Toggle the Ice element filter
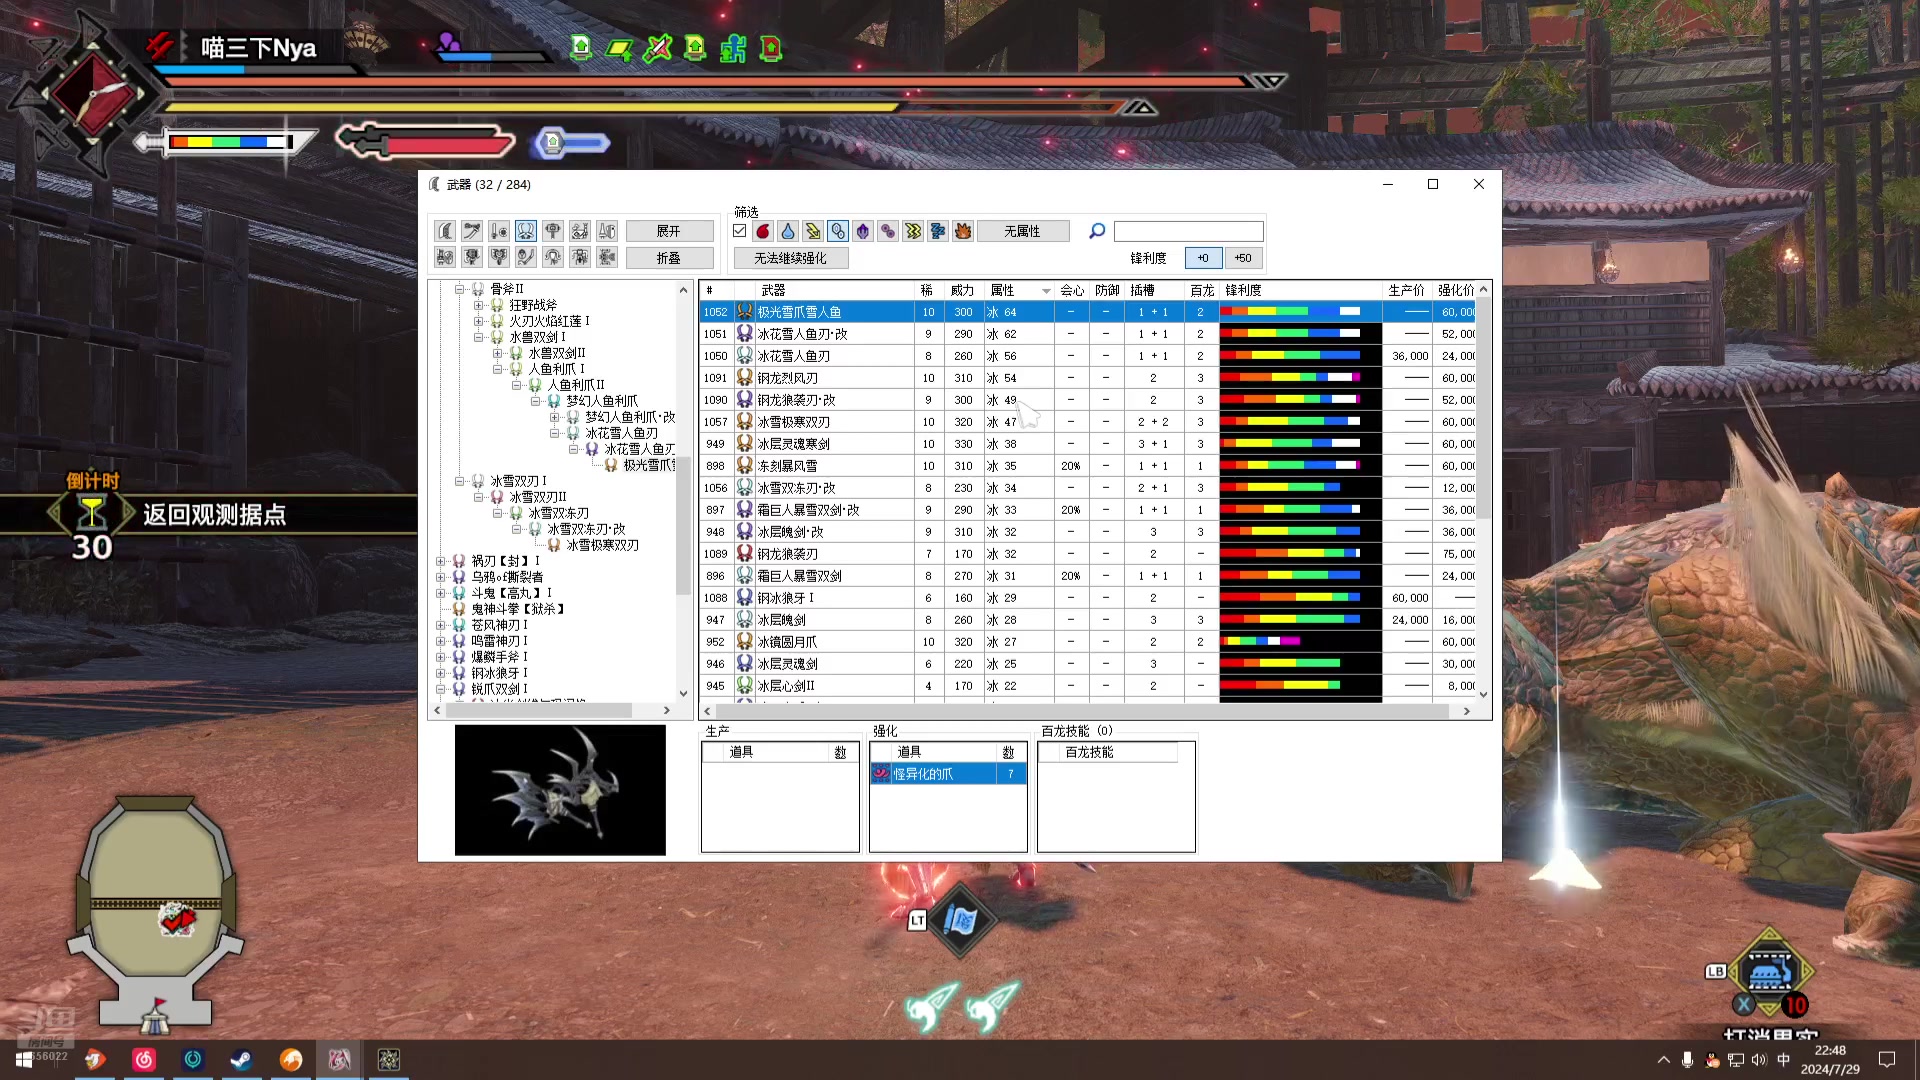Image resolution: width=1920 pixels, height=1080 pixels. pos(838,231)
